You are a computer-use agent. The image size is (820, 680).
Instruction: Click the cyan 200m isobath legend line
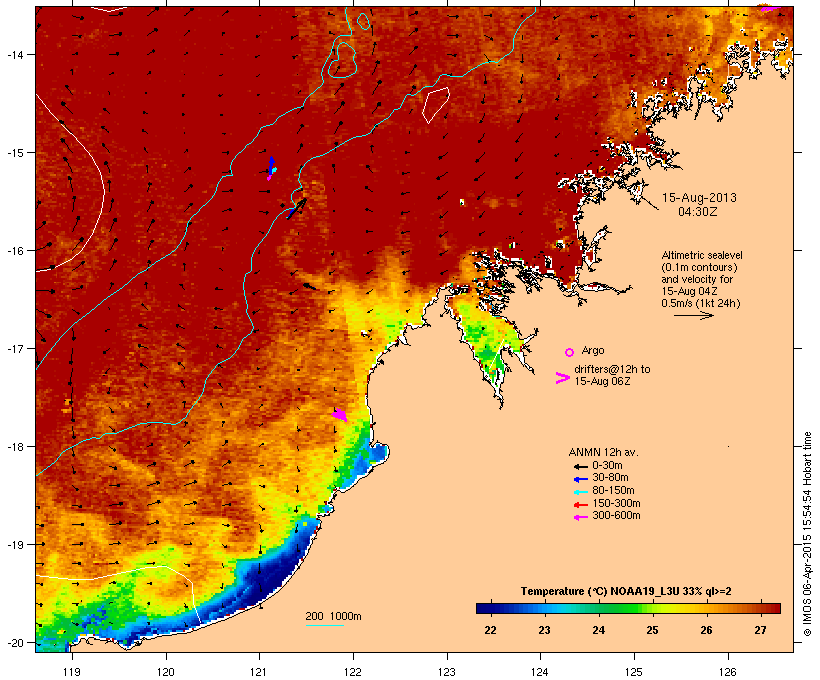[324, 625]
